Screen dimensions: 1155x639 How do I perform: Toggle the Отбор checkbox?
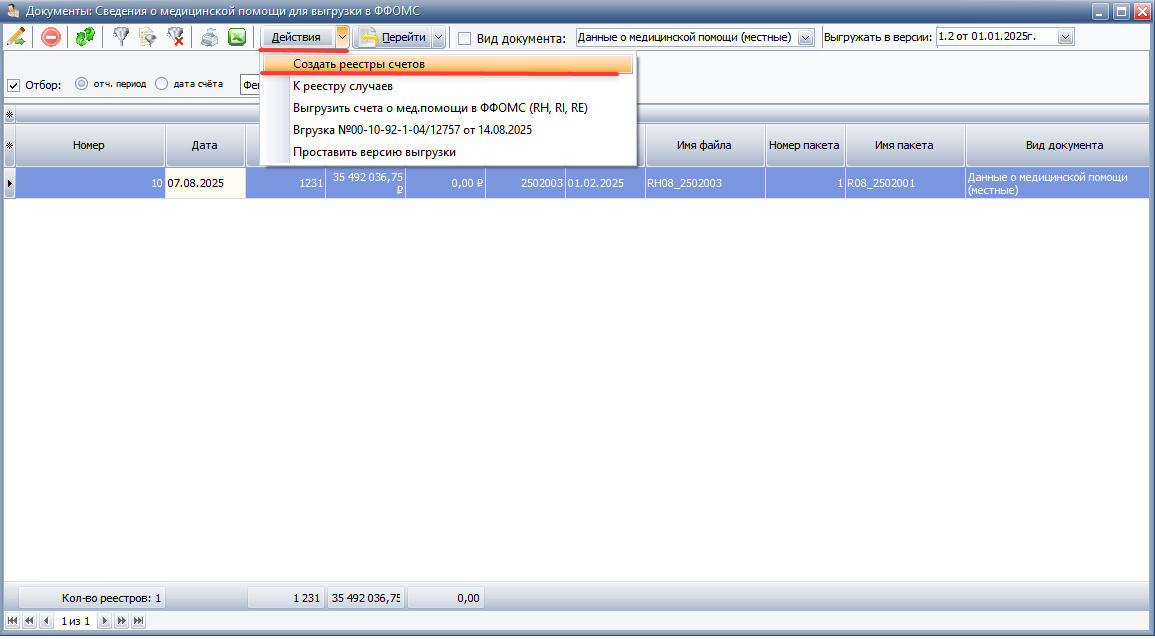[14, 85]
